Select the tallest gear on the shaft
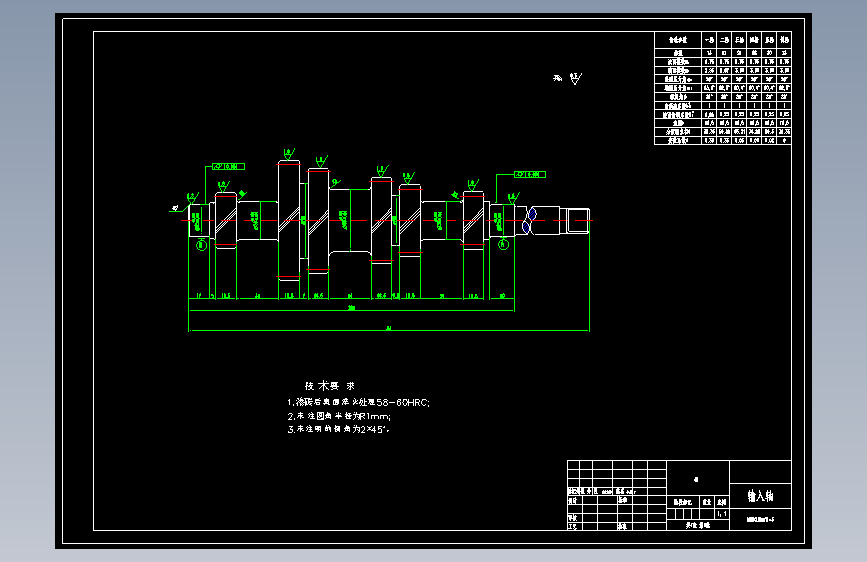 click(x=289, y=221)
